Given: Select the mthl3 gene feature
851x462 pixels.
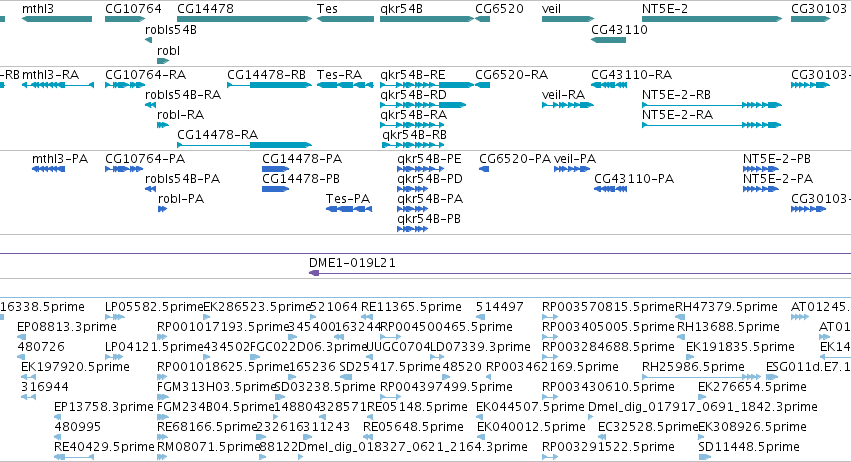Looking at the screenshot, I should point(57,19).
